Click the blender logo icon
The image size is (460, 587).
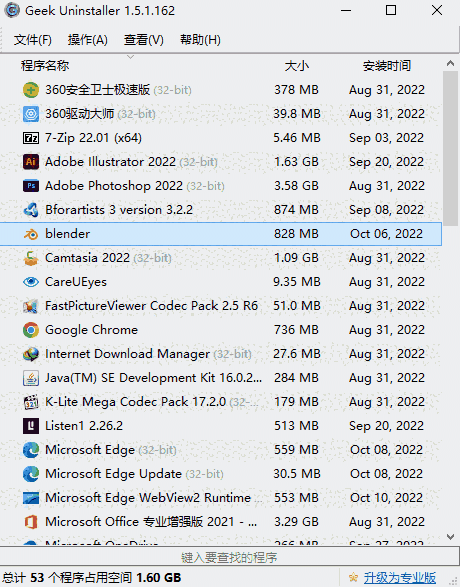click(31, 234)
